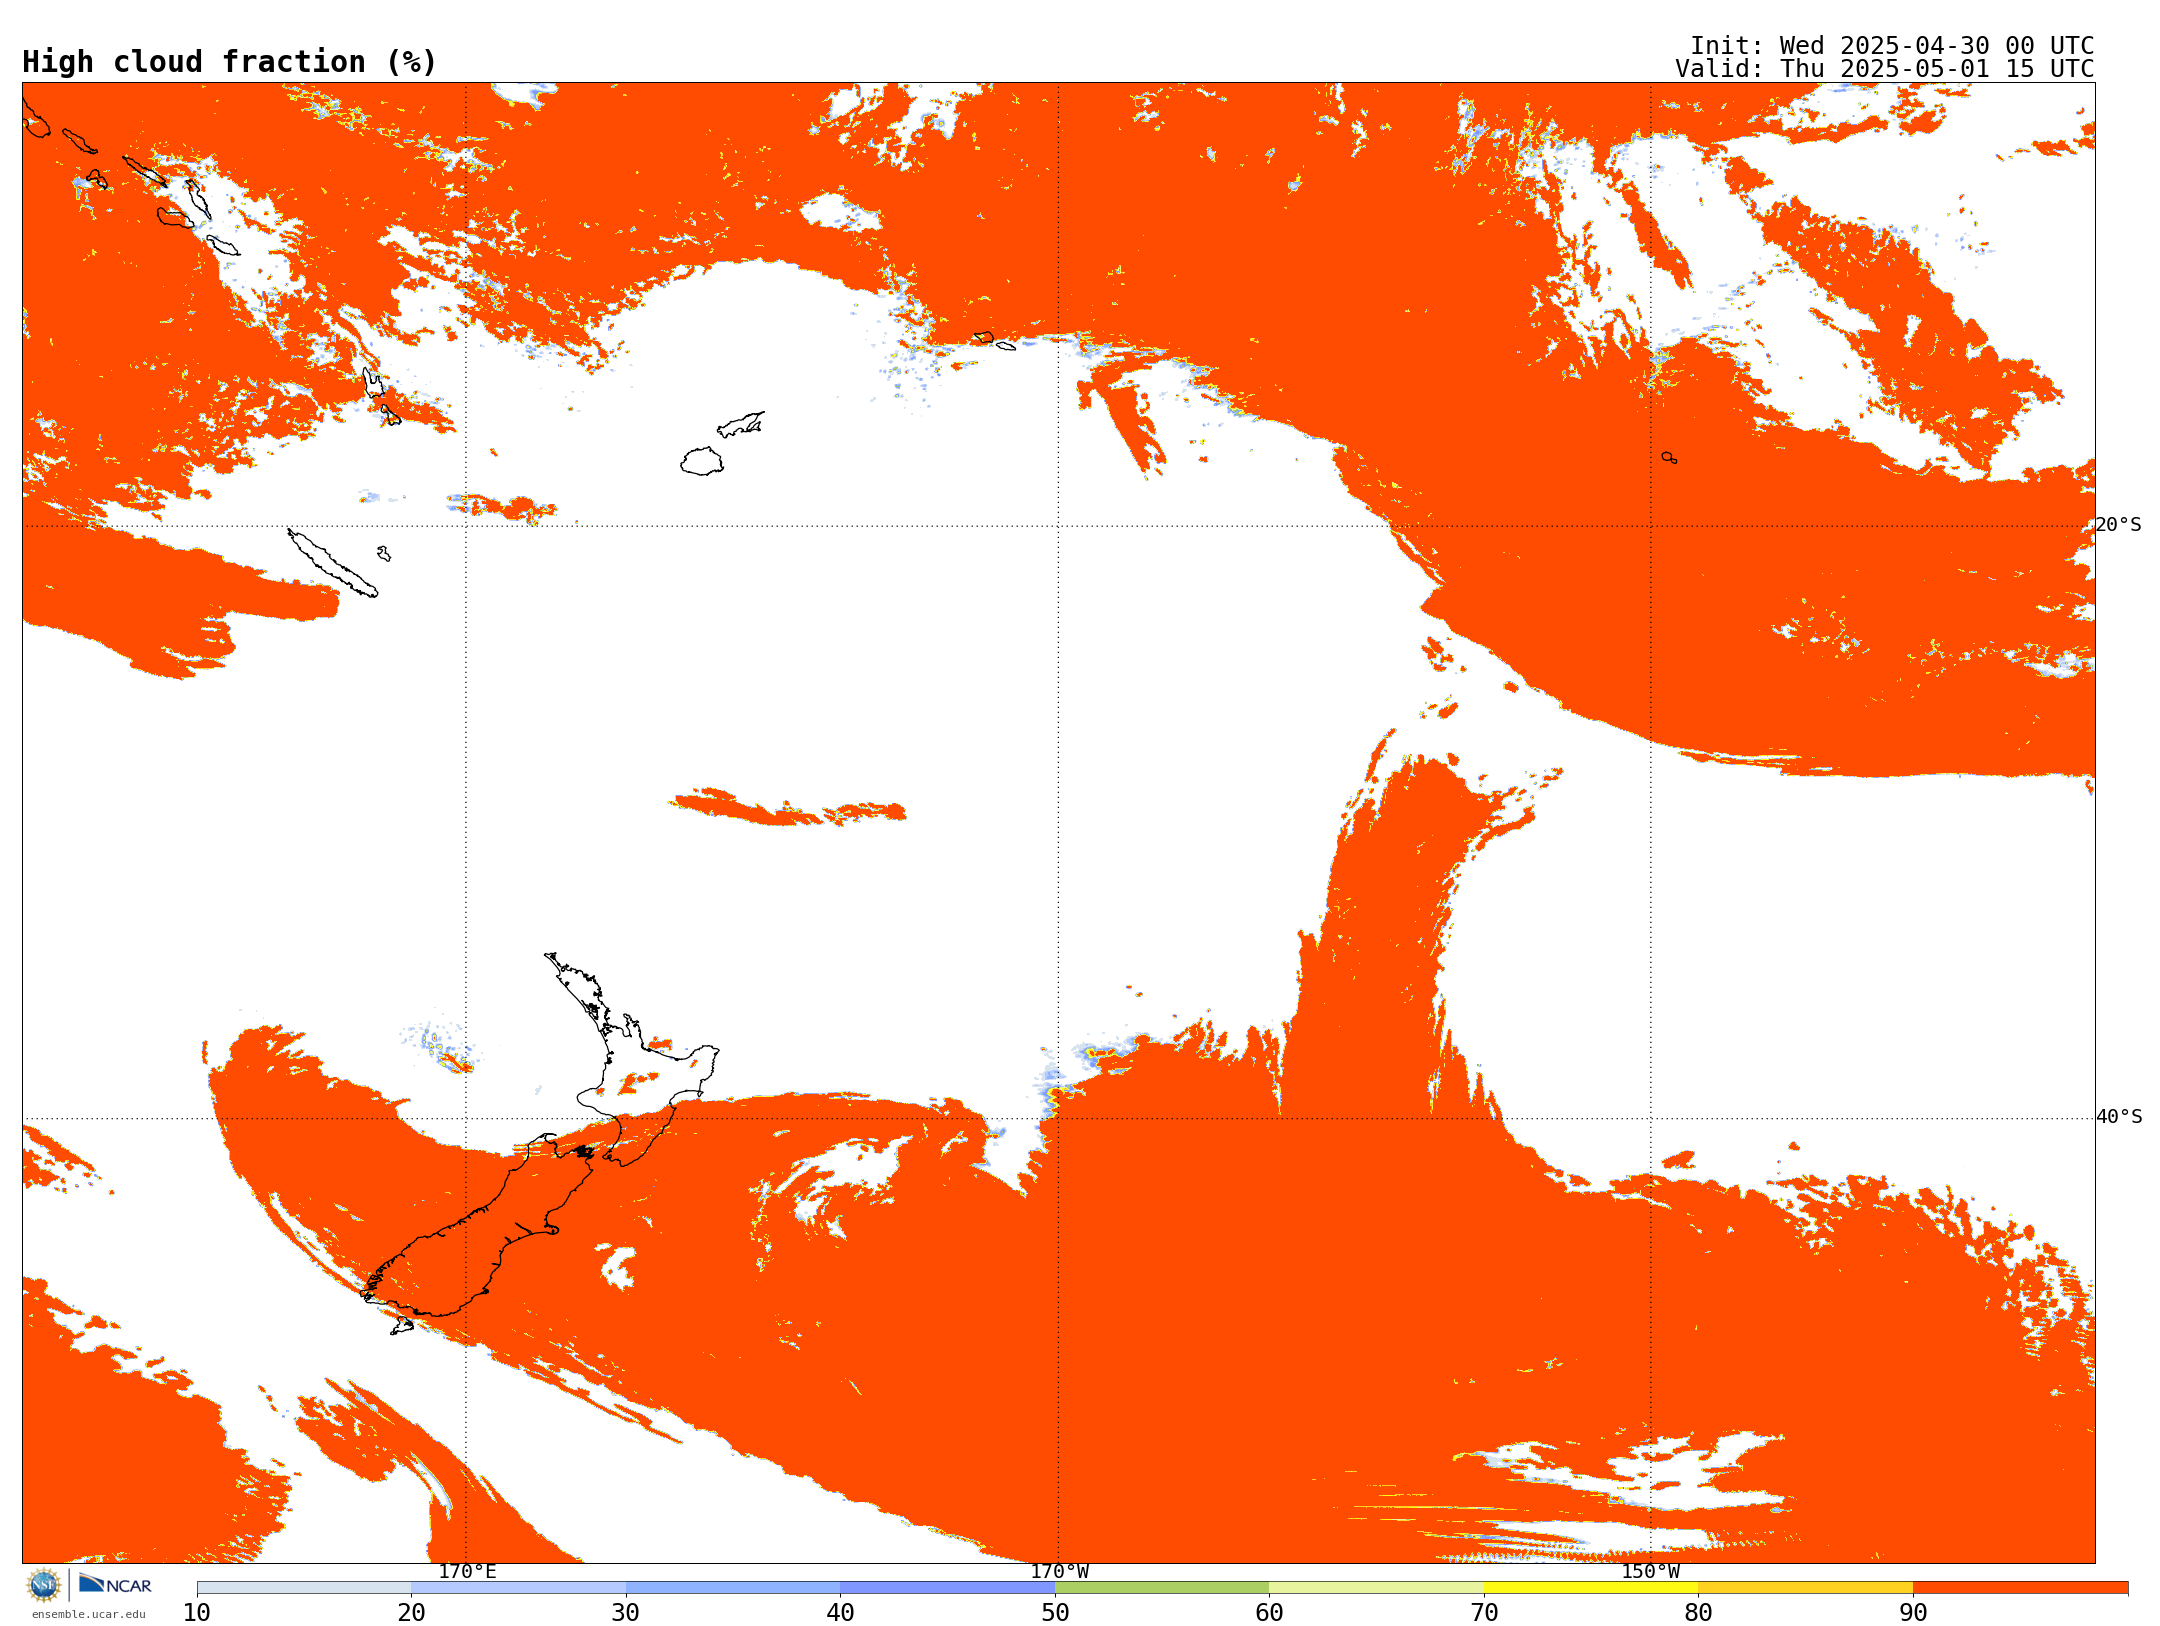Click the colorbar tick label 60

point(1269,1613)
